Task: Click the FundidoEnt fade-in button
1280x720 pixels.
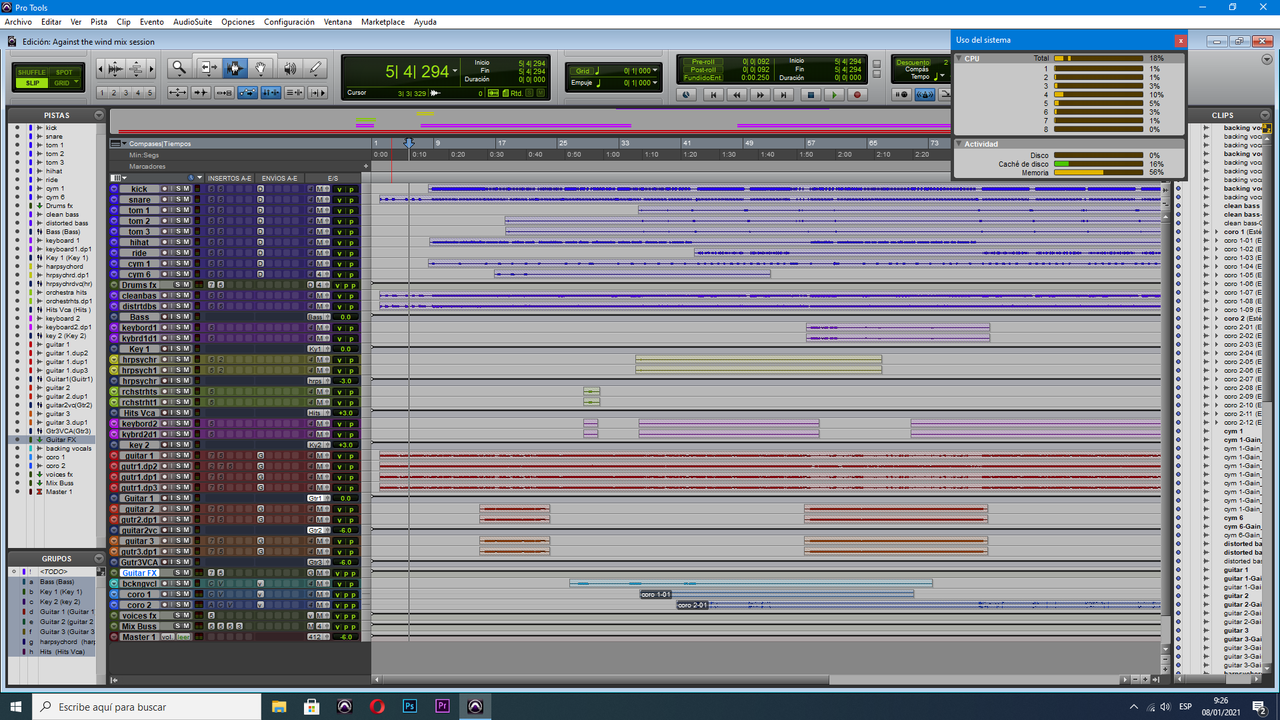Action: click(x=705, y=77)
